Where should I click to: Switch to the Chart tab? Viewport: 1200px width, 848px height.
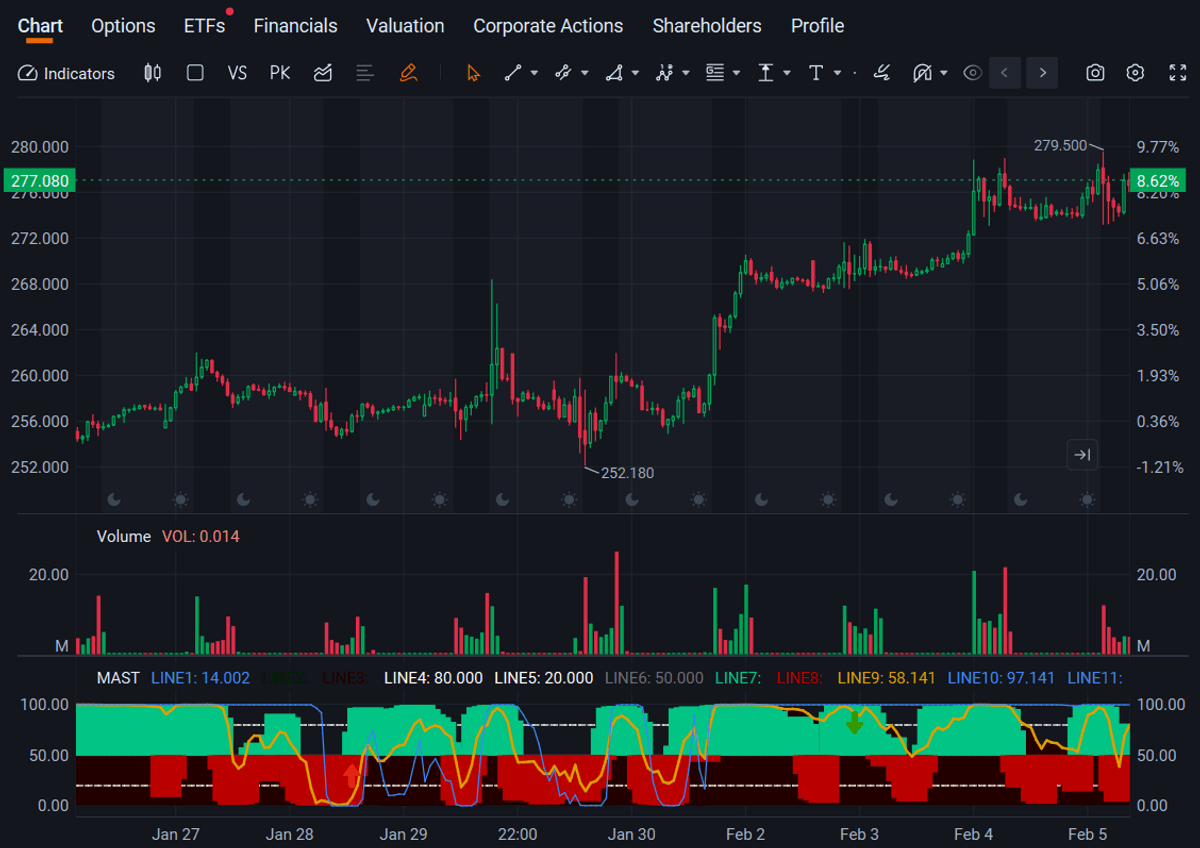(x=40, y=26)
